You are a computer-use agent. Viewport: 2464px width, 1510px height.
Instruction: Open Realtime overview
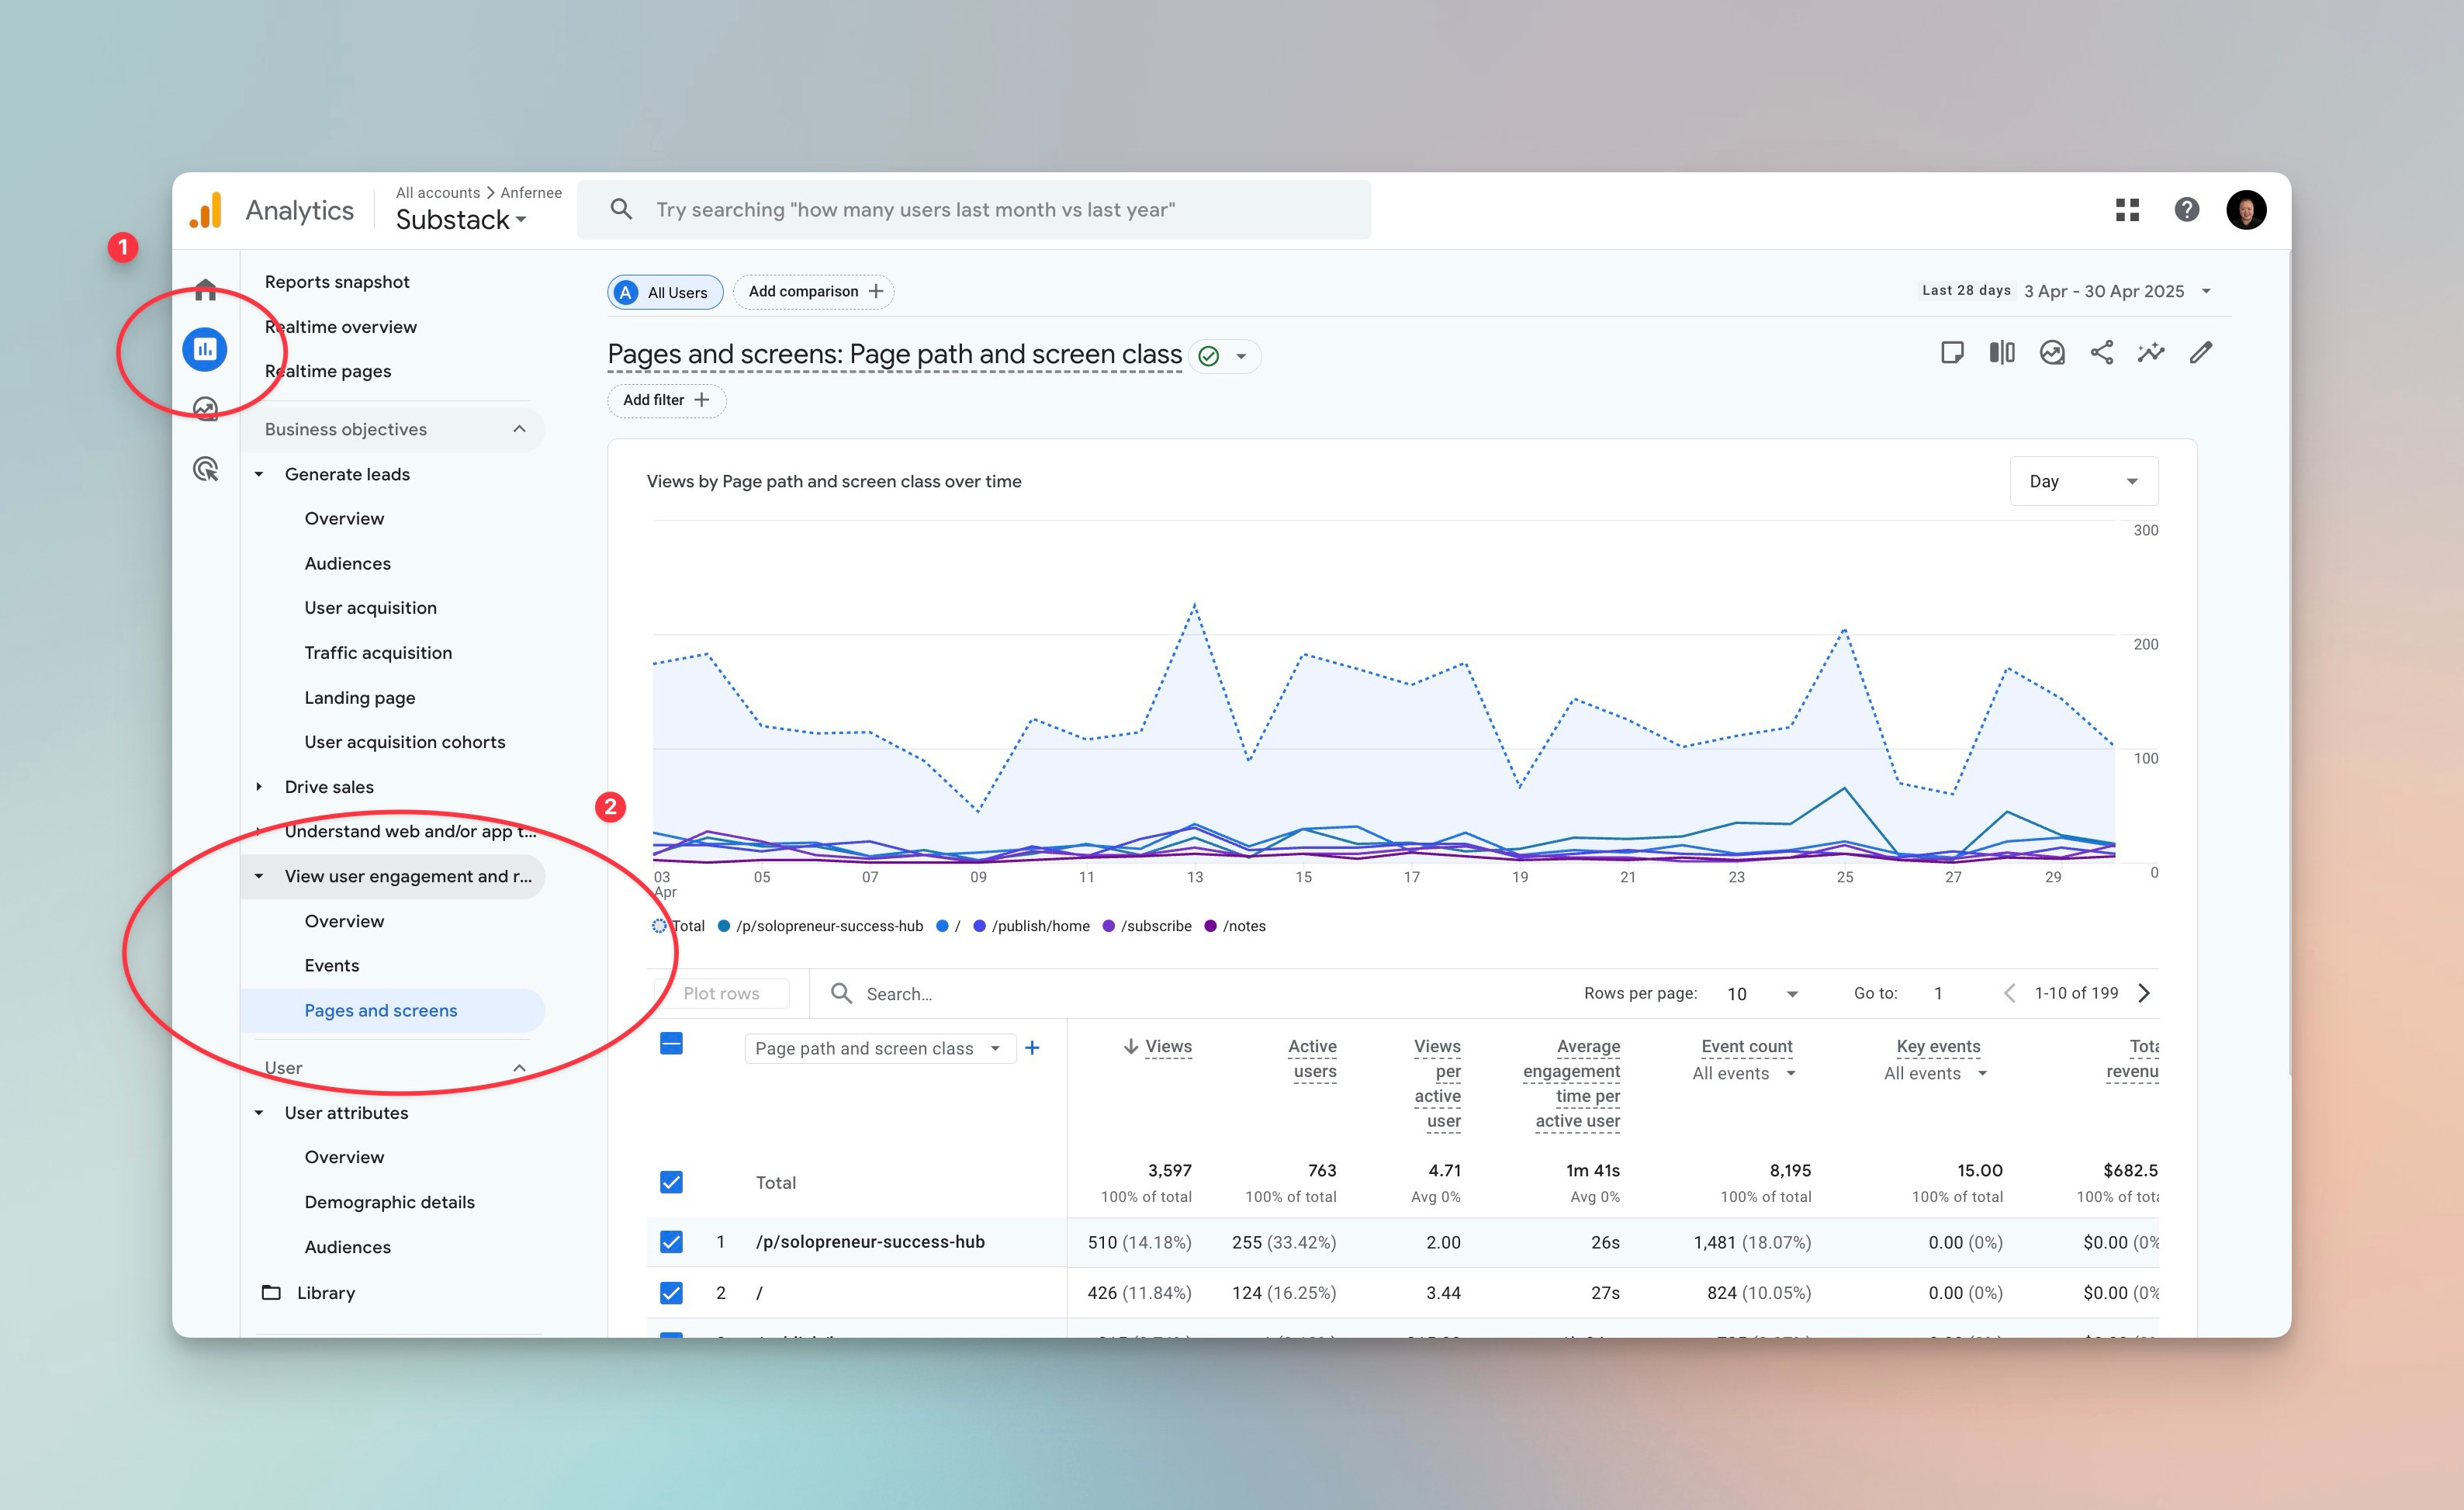click(x=341, y=327)
